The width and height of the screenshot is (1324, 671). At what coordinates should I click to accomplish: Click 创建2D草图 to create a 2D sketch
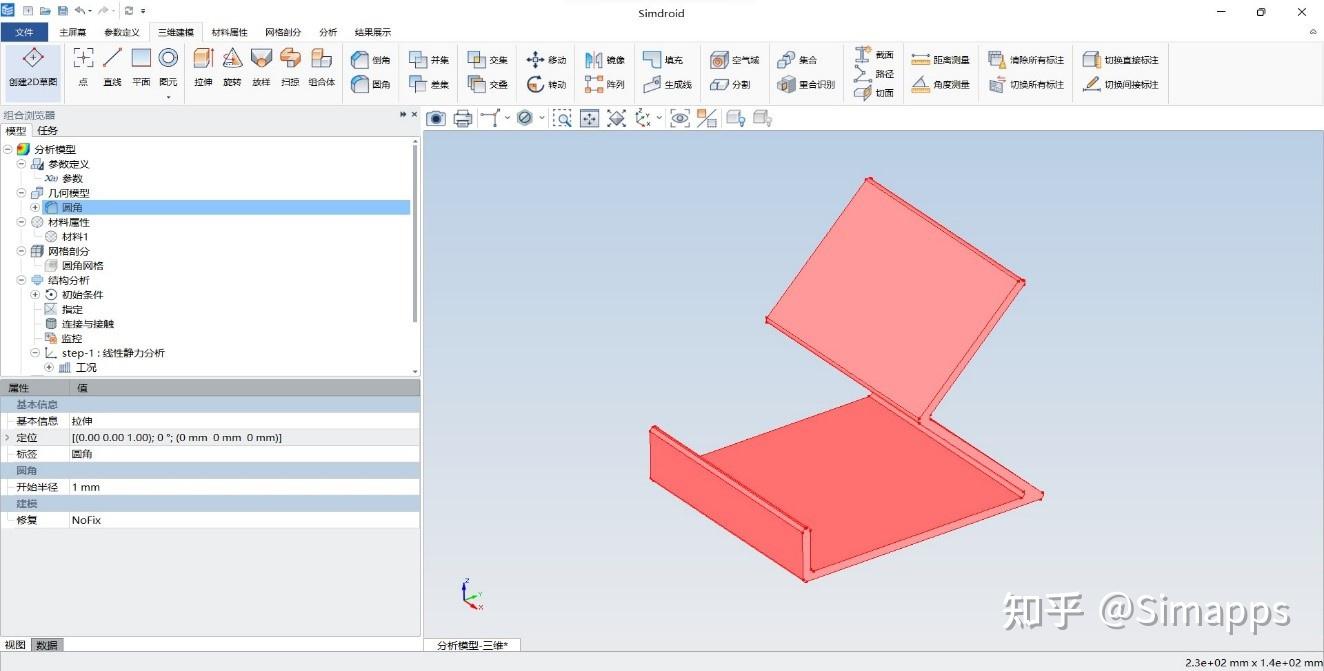point(32,70)
